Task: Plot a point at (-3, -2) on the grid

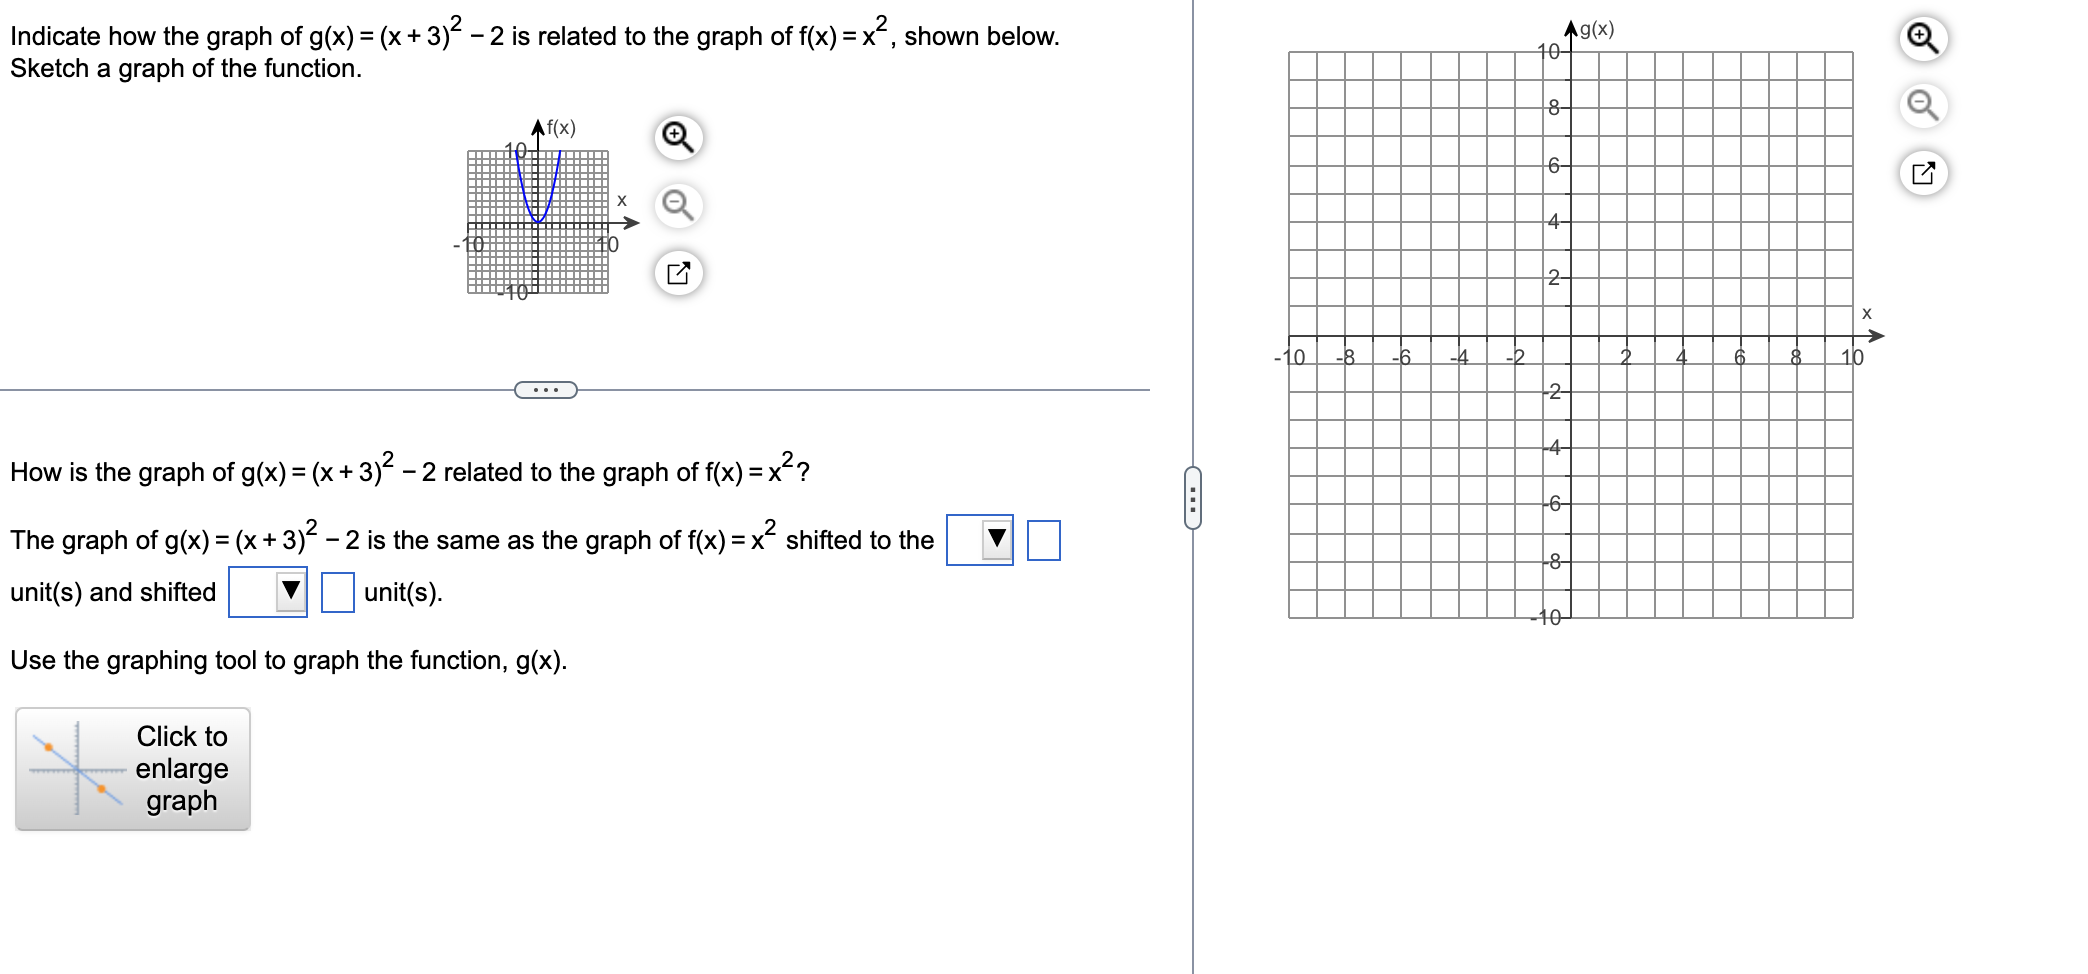Action: click(1485, 394)
